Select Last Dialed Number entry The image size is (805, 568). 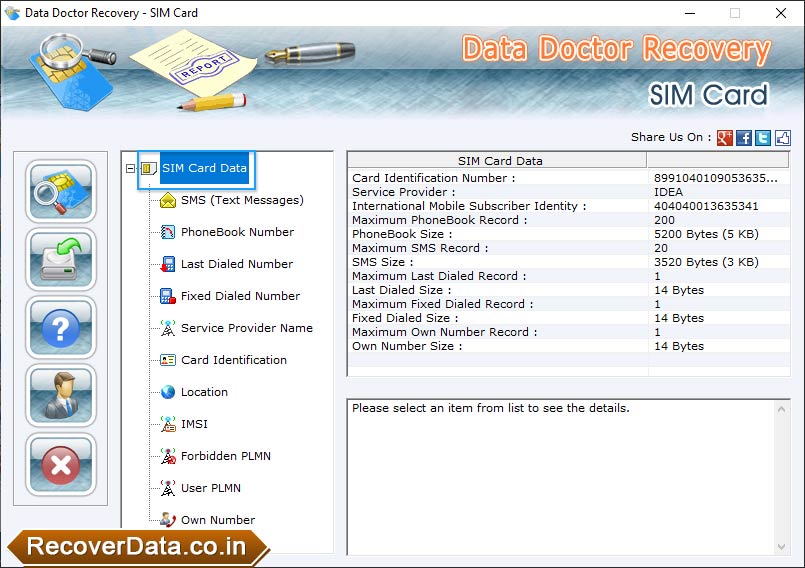click(237, 264)
